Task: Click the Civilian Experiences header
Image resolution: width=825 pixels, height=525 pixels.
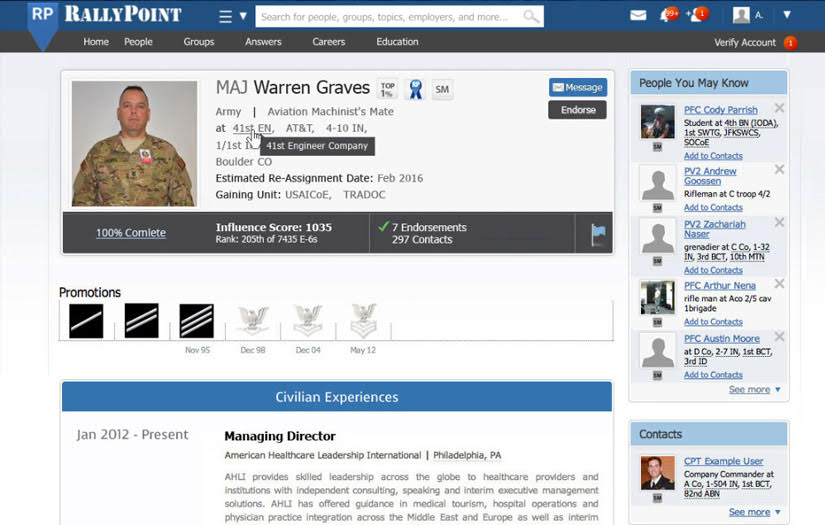Action: tap(337, 397)
